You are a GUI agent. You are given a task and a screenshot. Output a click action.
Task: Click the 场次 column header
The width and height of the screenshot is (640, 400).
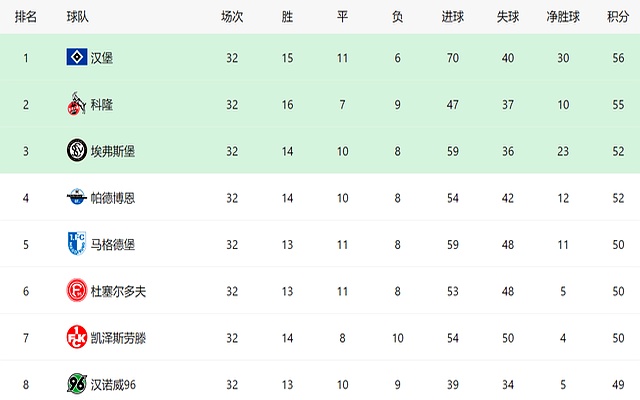[232, 17]
